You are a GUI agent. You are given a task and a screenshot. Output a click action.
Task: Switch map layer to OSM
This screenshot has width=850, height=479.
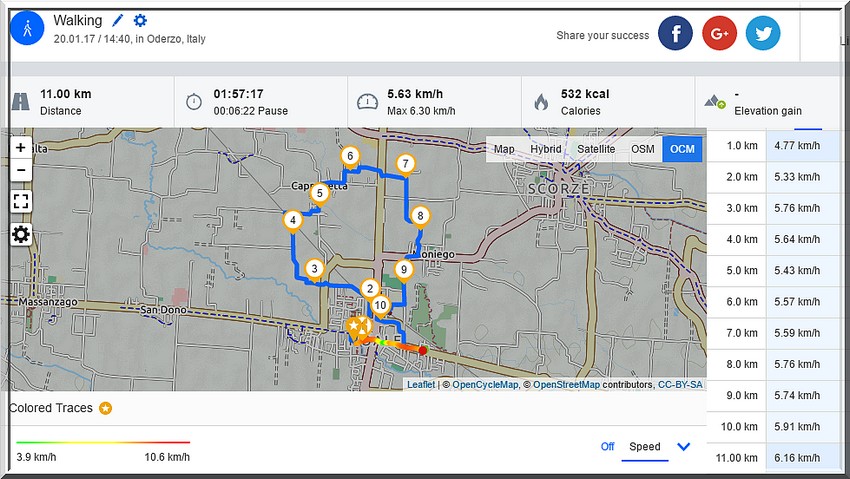642,149
